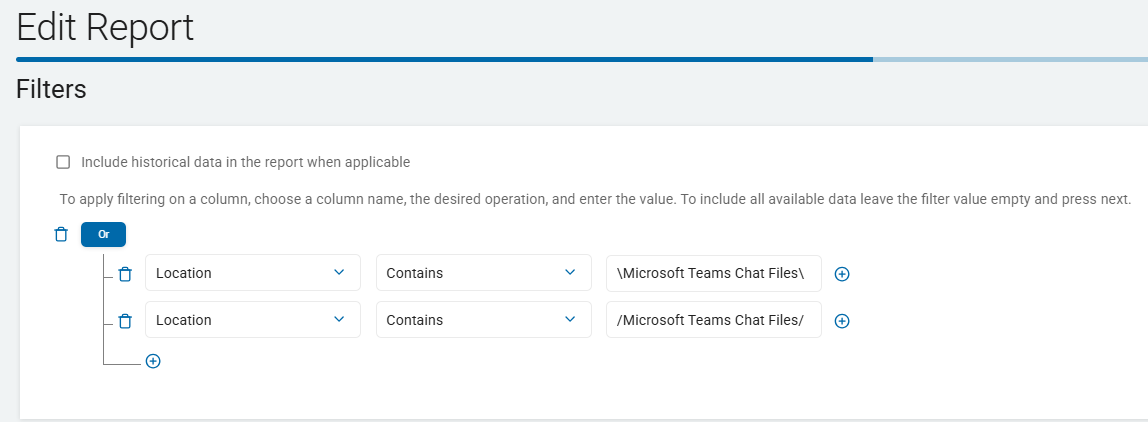Toggle the Or group operator
The width and height of the screenshot is (1148, 422).
[103, 235]
